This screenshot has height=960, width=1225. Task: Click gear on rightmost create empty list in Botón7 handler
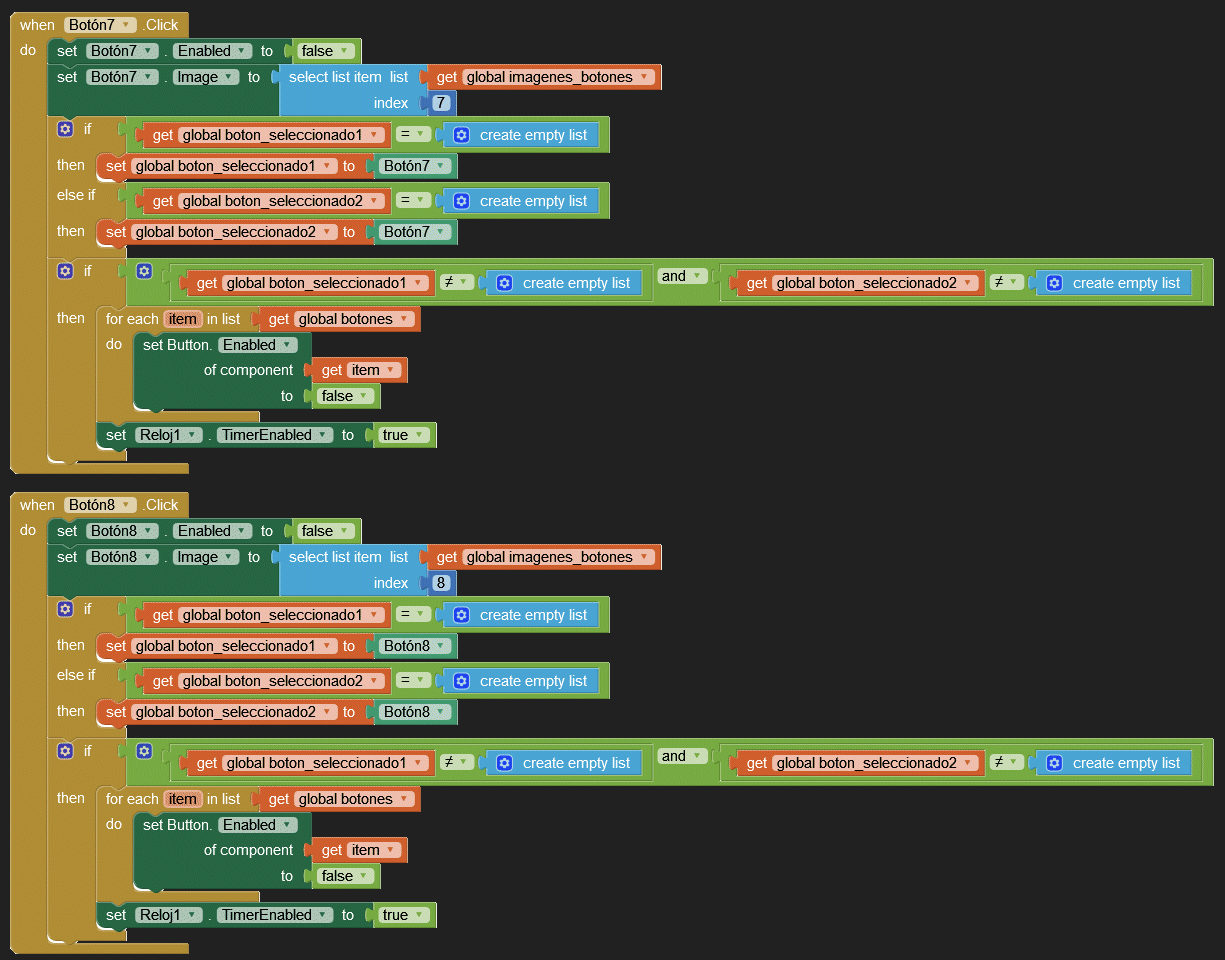click(1054, 283)
